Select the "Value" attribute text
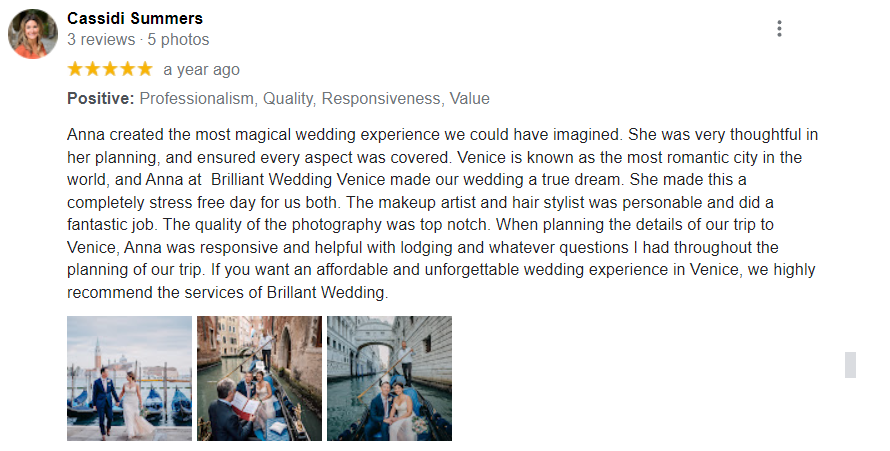 469,99
